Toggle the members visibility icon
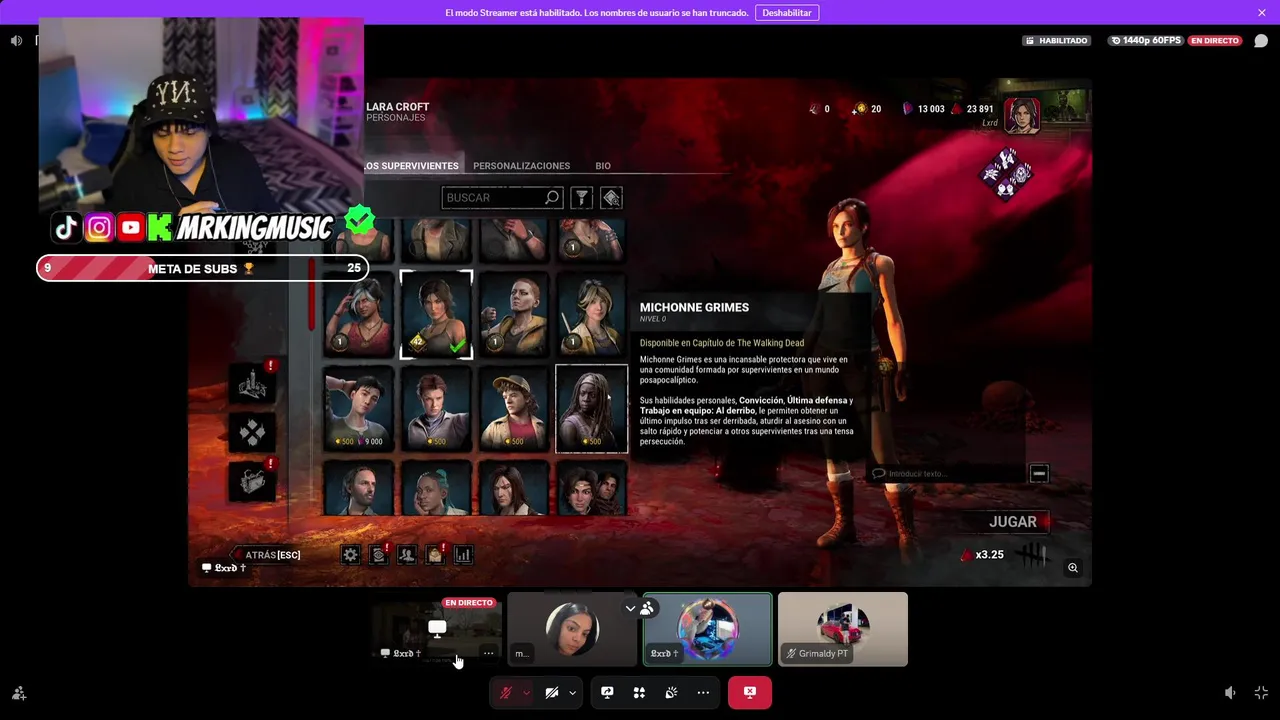 click(x=647, y=608)
